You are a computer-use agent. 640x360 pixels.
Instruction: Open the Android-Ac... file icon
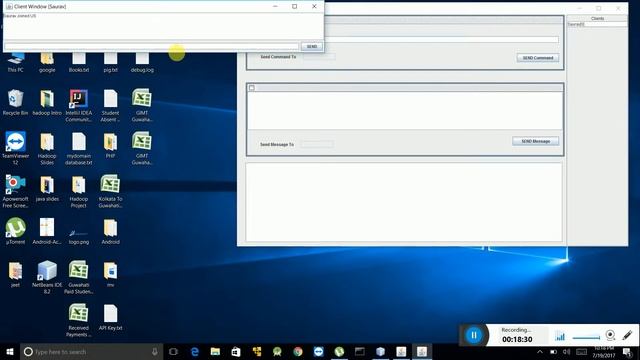pyautogui.click(x=47, y=231)
